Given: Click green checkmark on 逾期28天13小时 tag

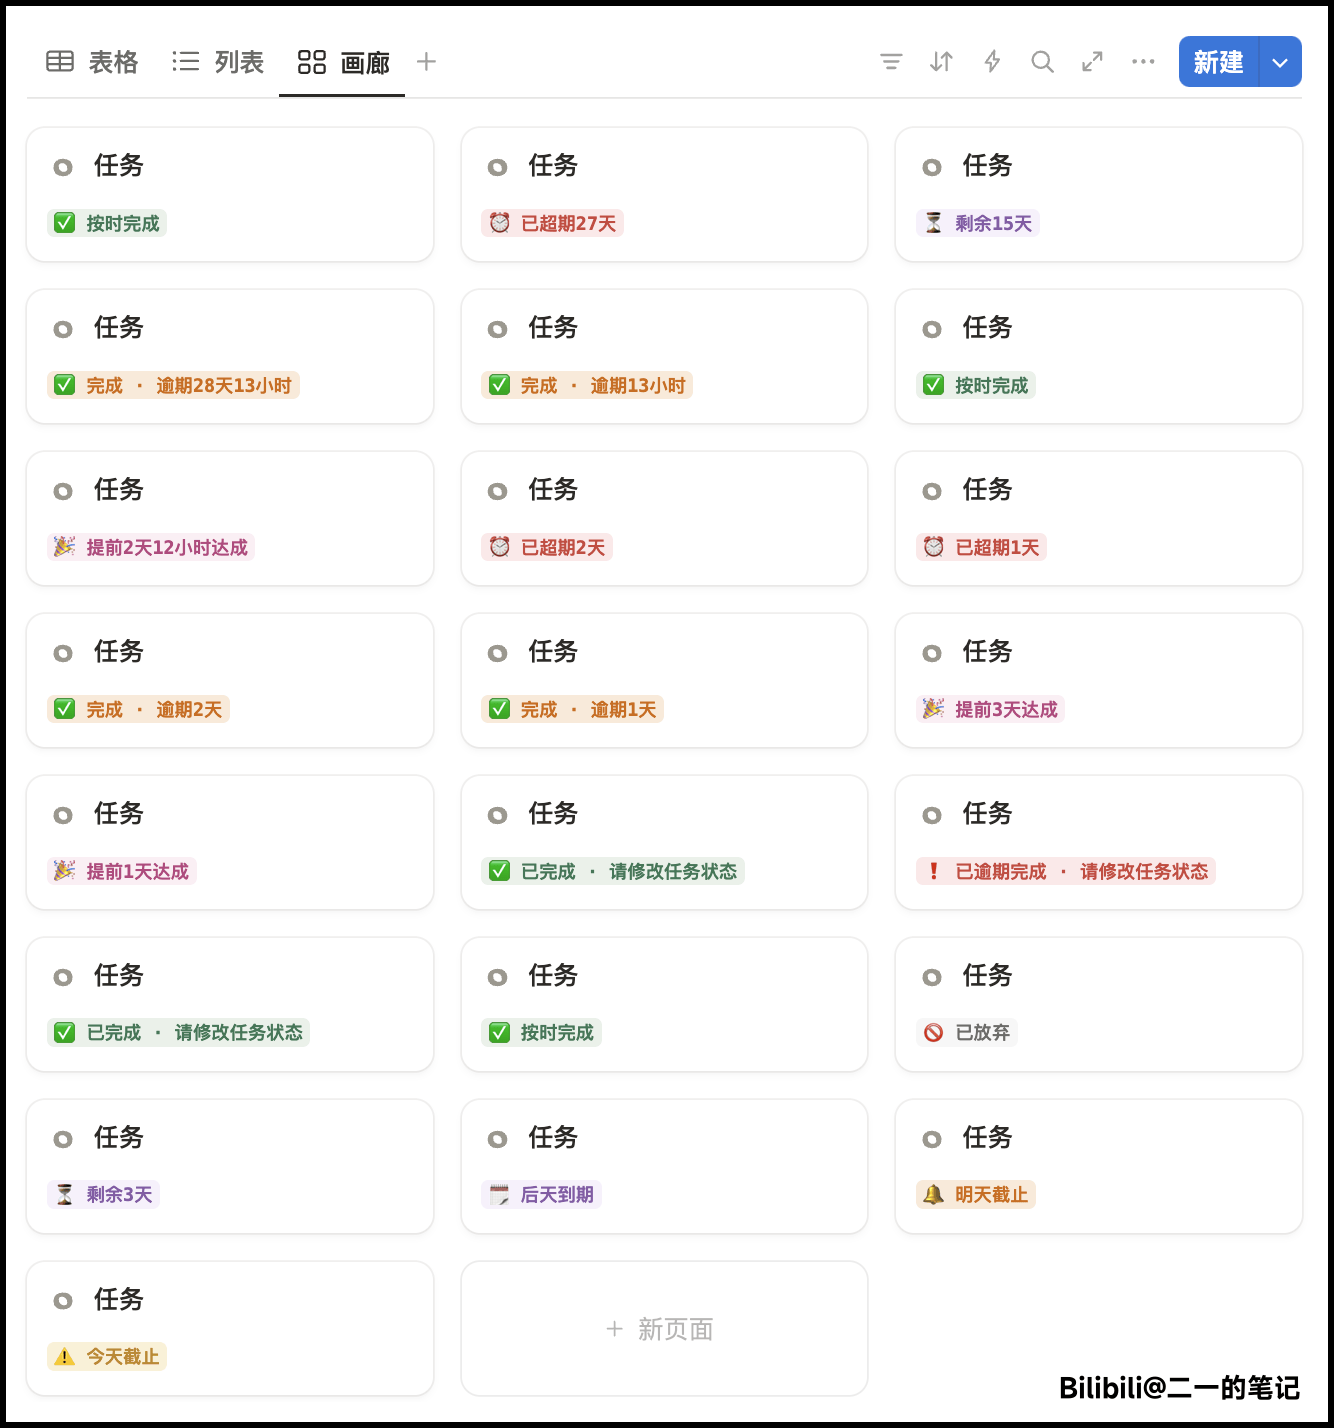Looking at the screenshot, I should [x=64, y=385].
